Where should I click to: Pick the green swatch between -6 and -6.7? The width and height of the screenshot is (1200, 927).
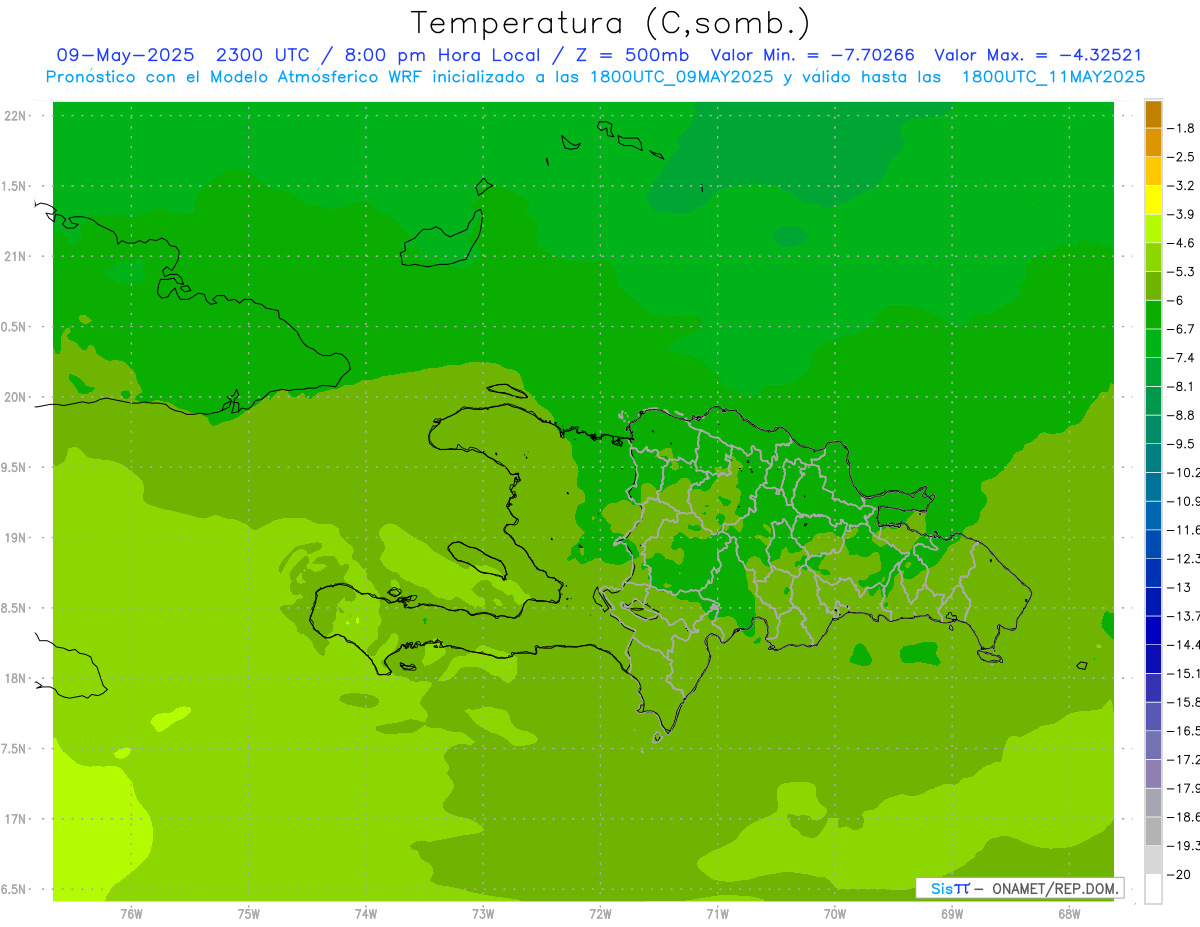(x=1153, y=315)
